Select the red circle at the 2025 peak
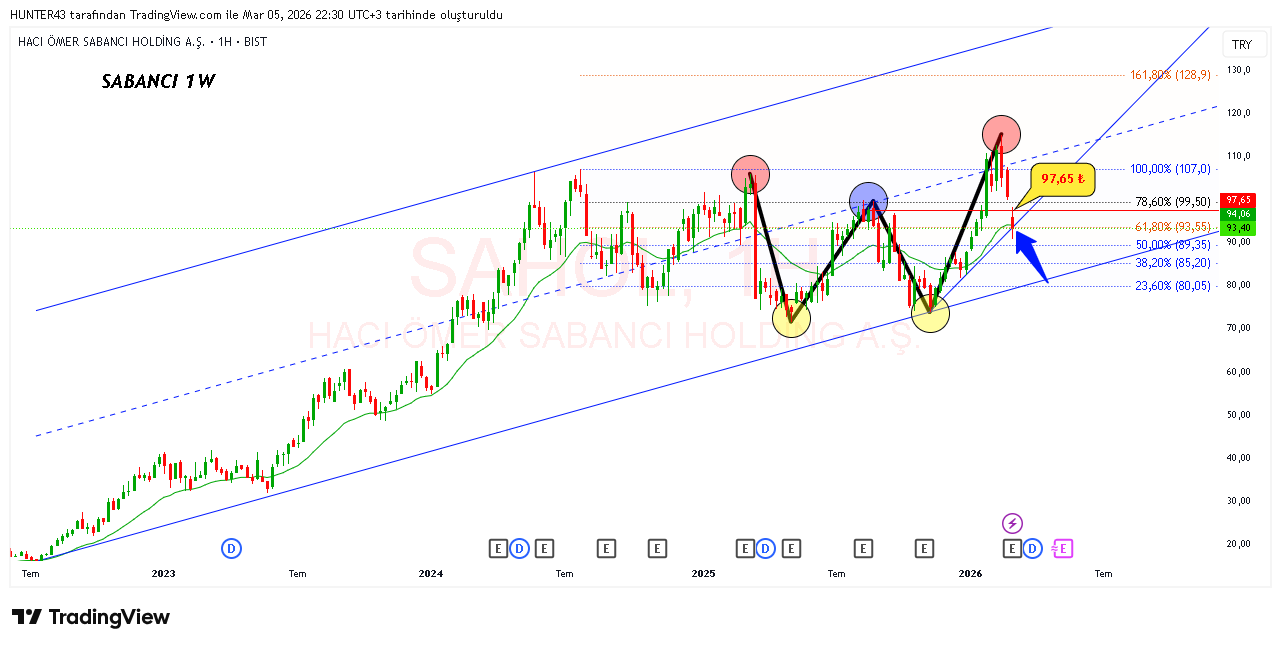The height and width of the screenshot is (647, 1281). point(749,174)
